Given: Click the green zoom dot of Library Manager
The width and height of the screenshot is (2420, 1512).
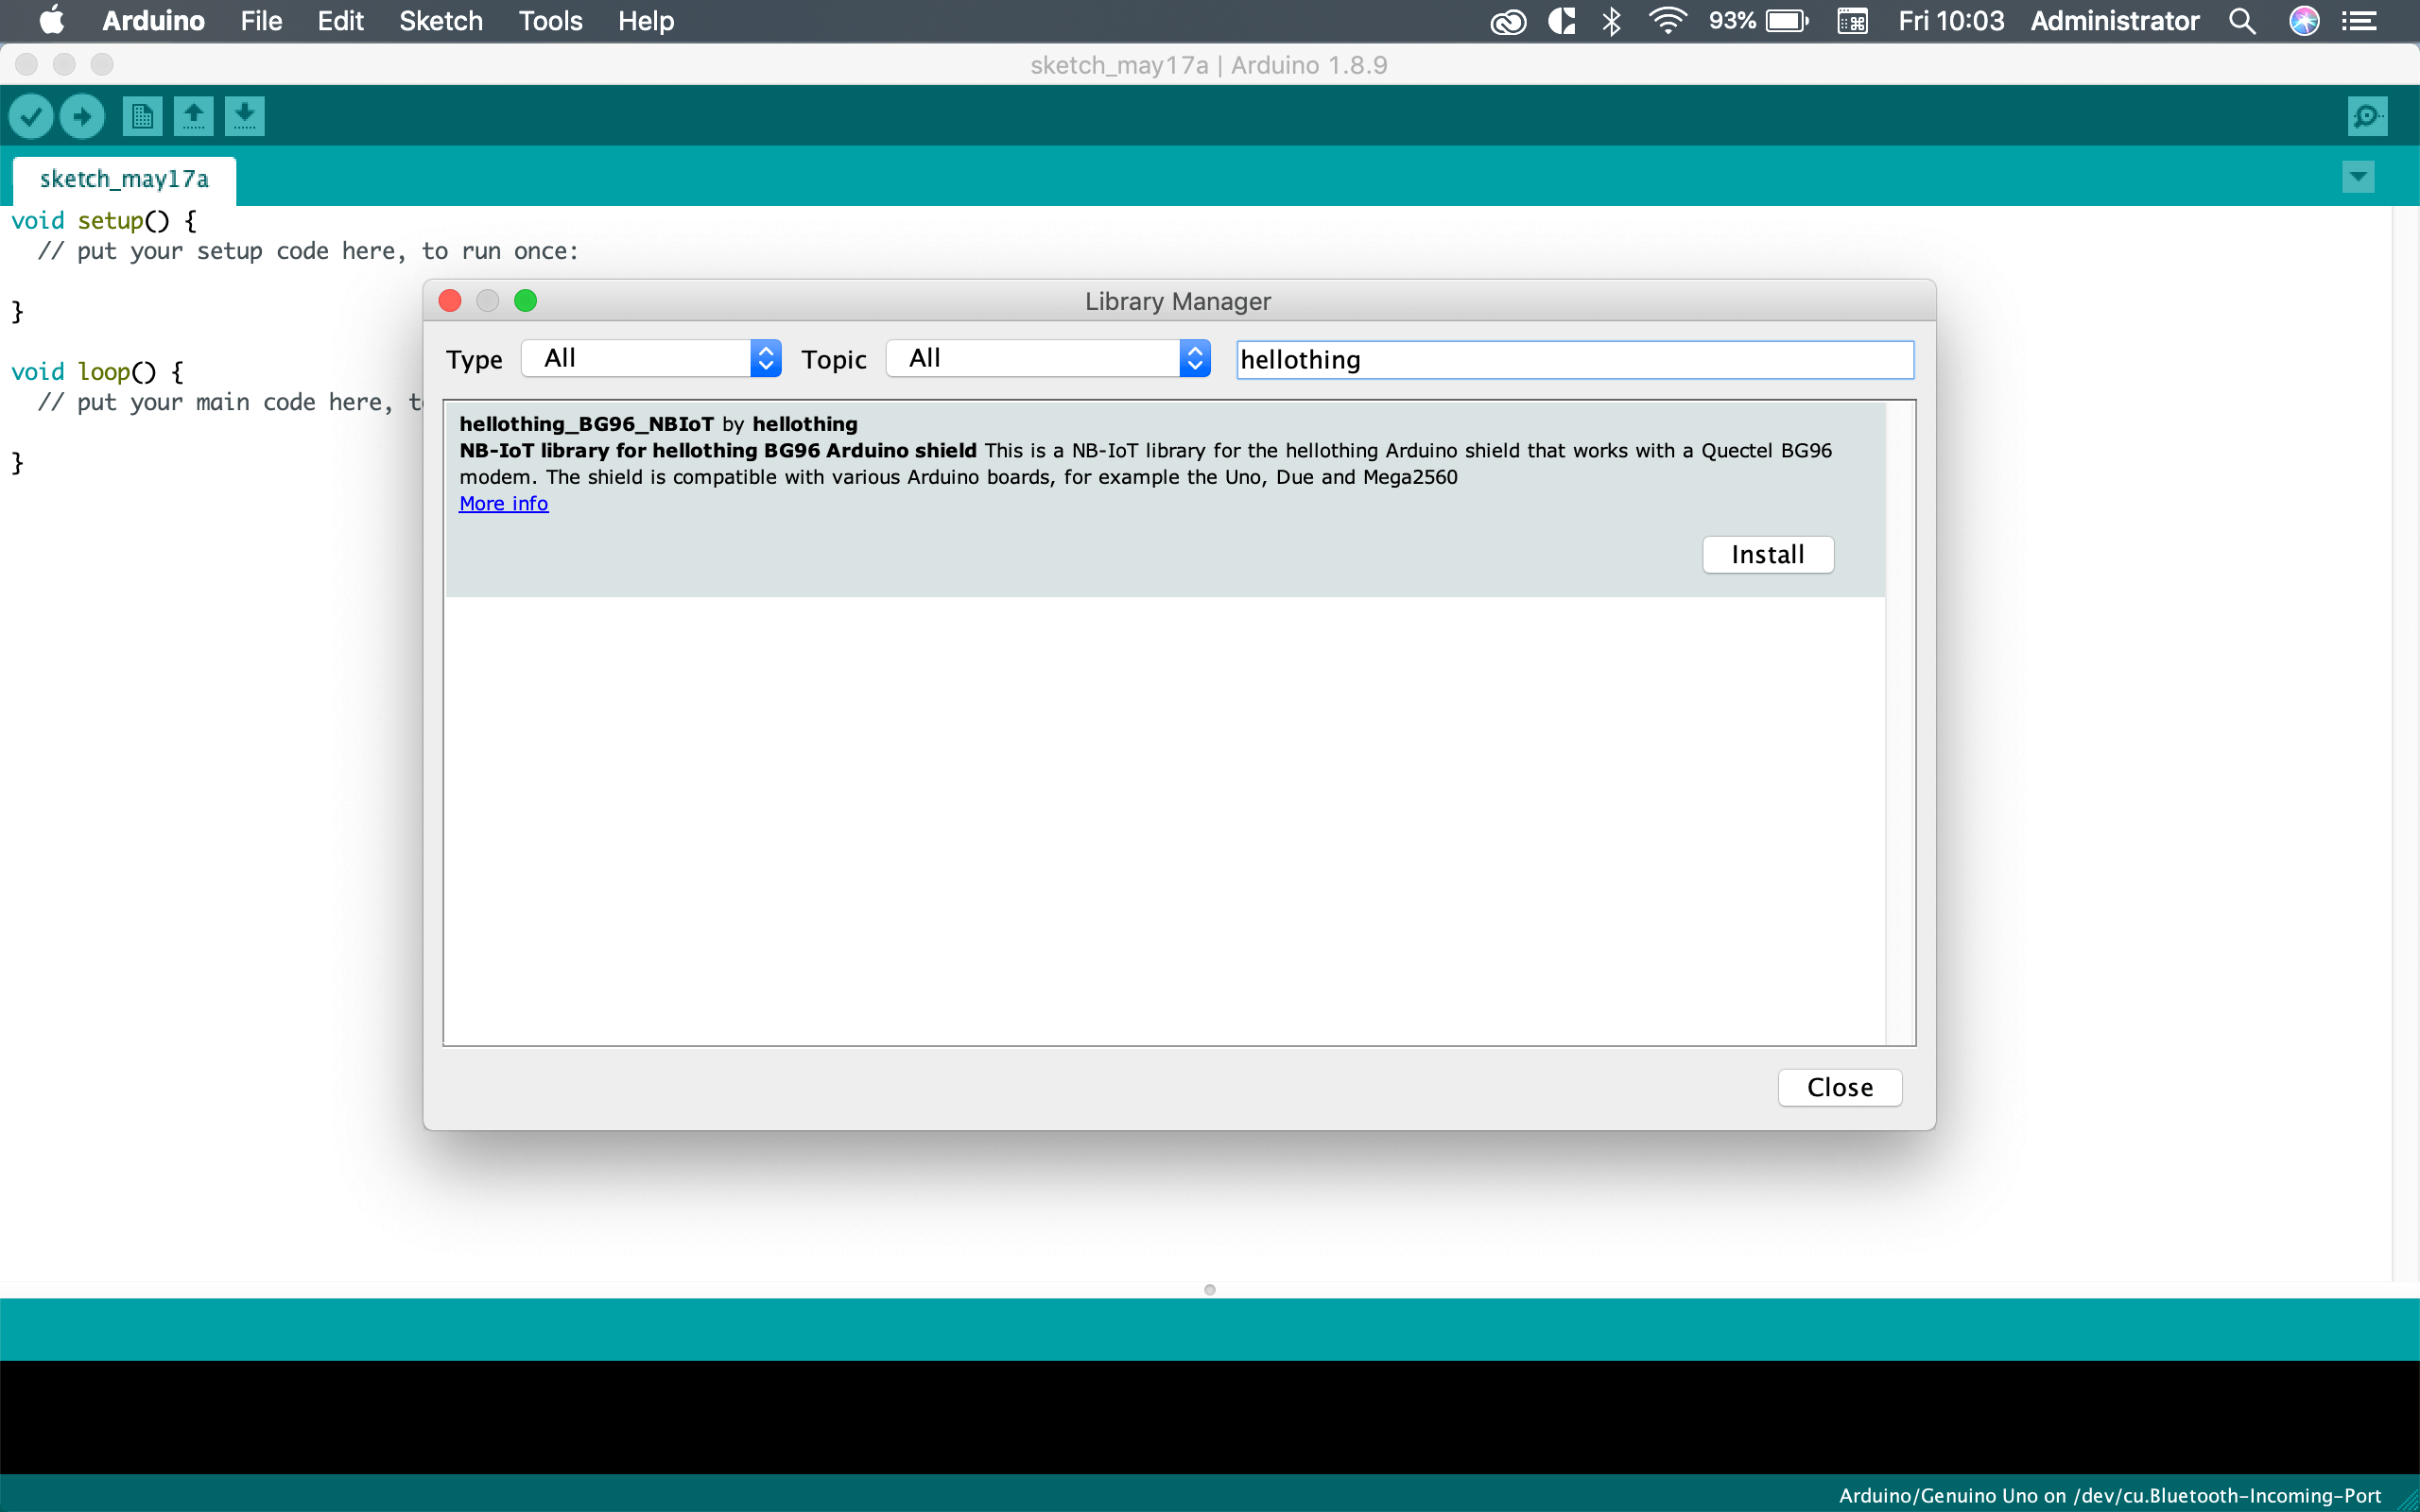Looking at the screenshot, I should click(526, 300).
